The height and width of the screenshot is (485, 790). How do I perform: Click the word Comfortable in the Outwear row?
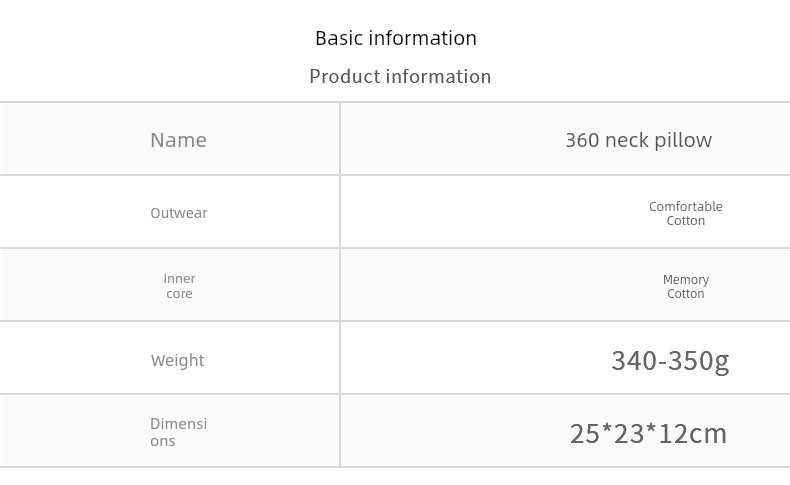click(686, 206)
